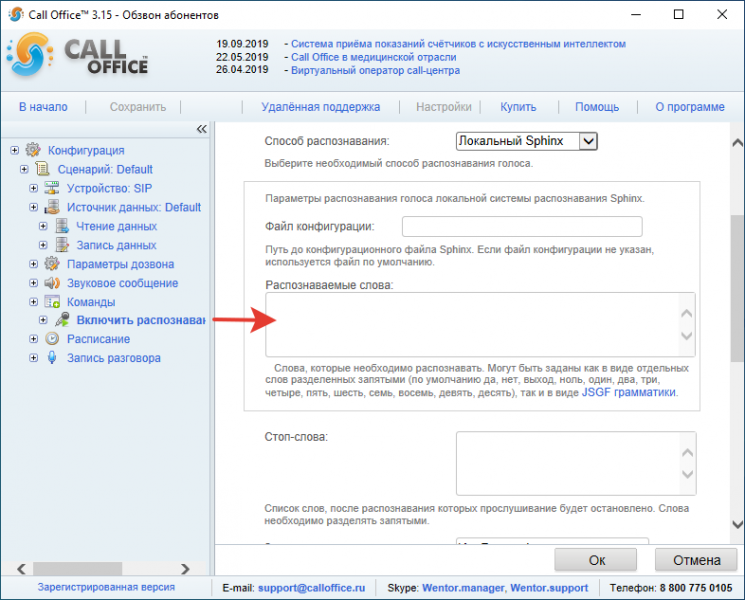This screenshot has width=745, height=600.
Task: Expand the Звуковое сообщение node
Action: pos(33,283)
